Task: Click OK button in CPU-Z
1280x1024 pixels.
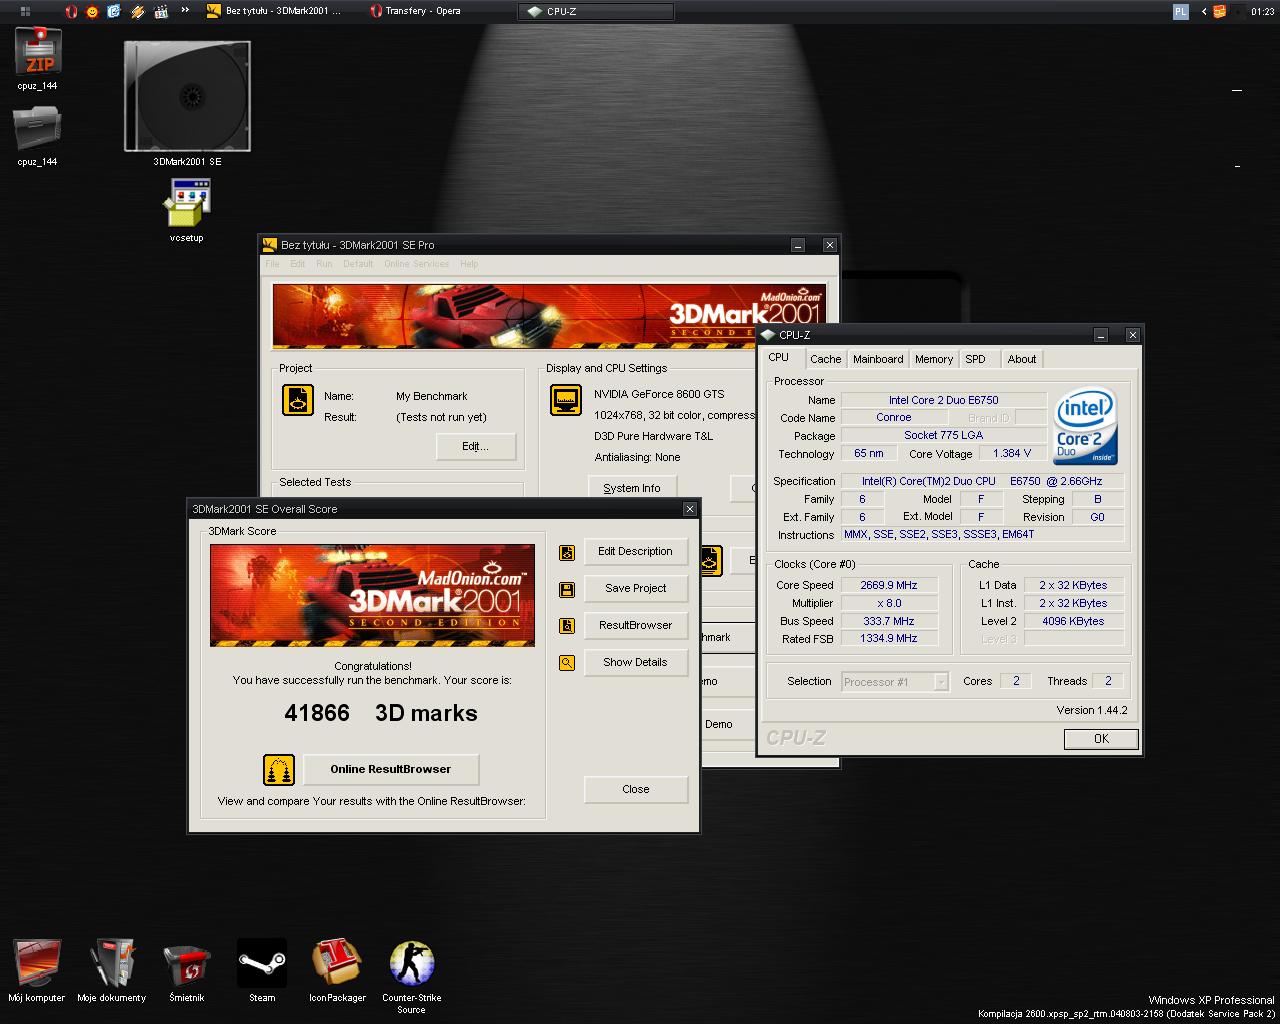Action: (1101, 739)
